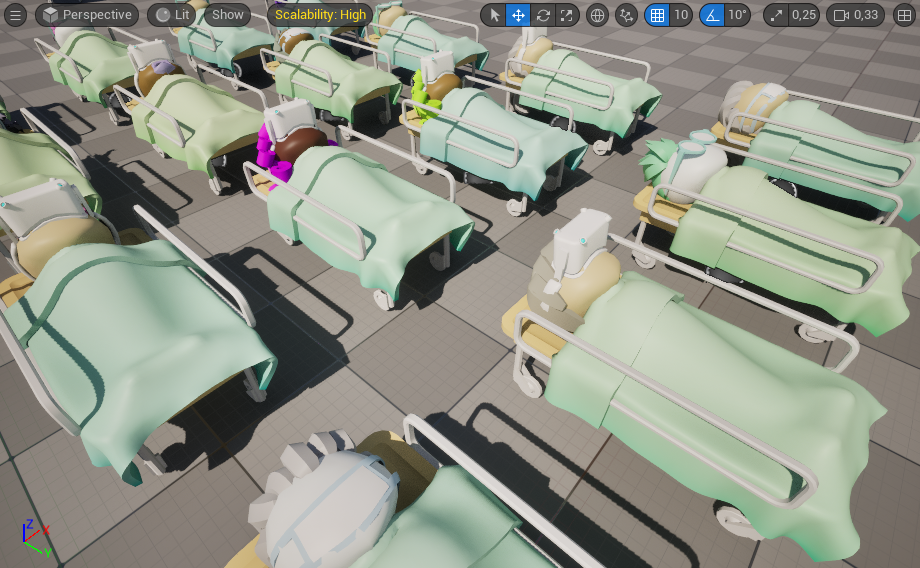This screenshot has width=920, height=568.
Task: Toggle rotation angle snapping
Action: 712,15
